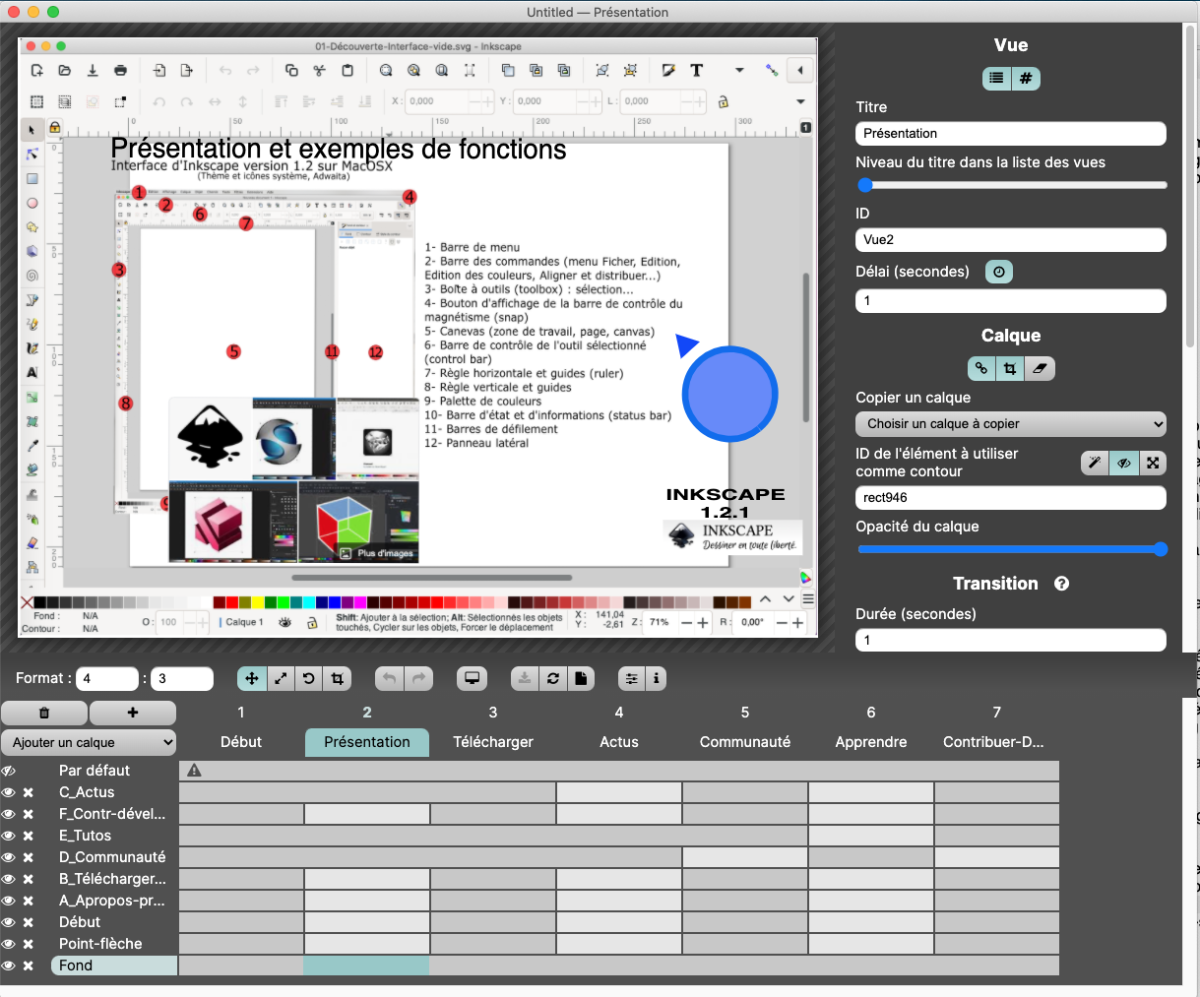The height and width of the screenshot is (997, 1200).
Task: Select the Communauté frame
Action: (x=745, y=742)
